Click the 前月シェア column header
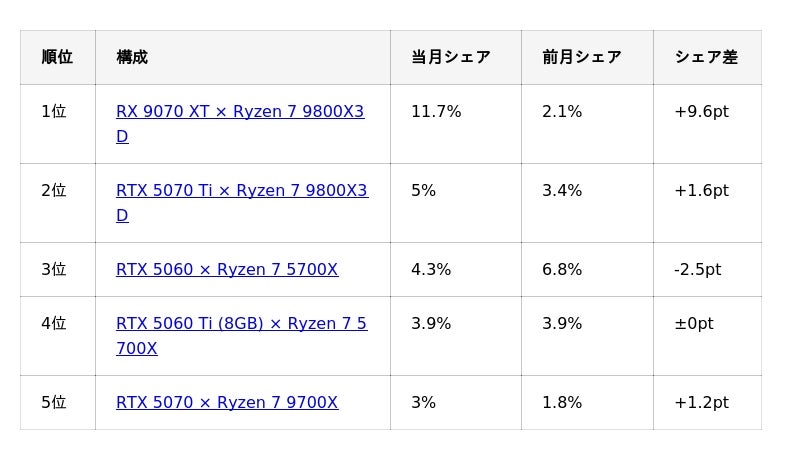 click(582, 58)
